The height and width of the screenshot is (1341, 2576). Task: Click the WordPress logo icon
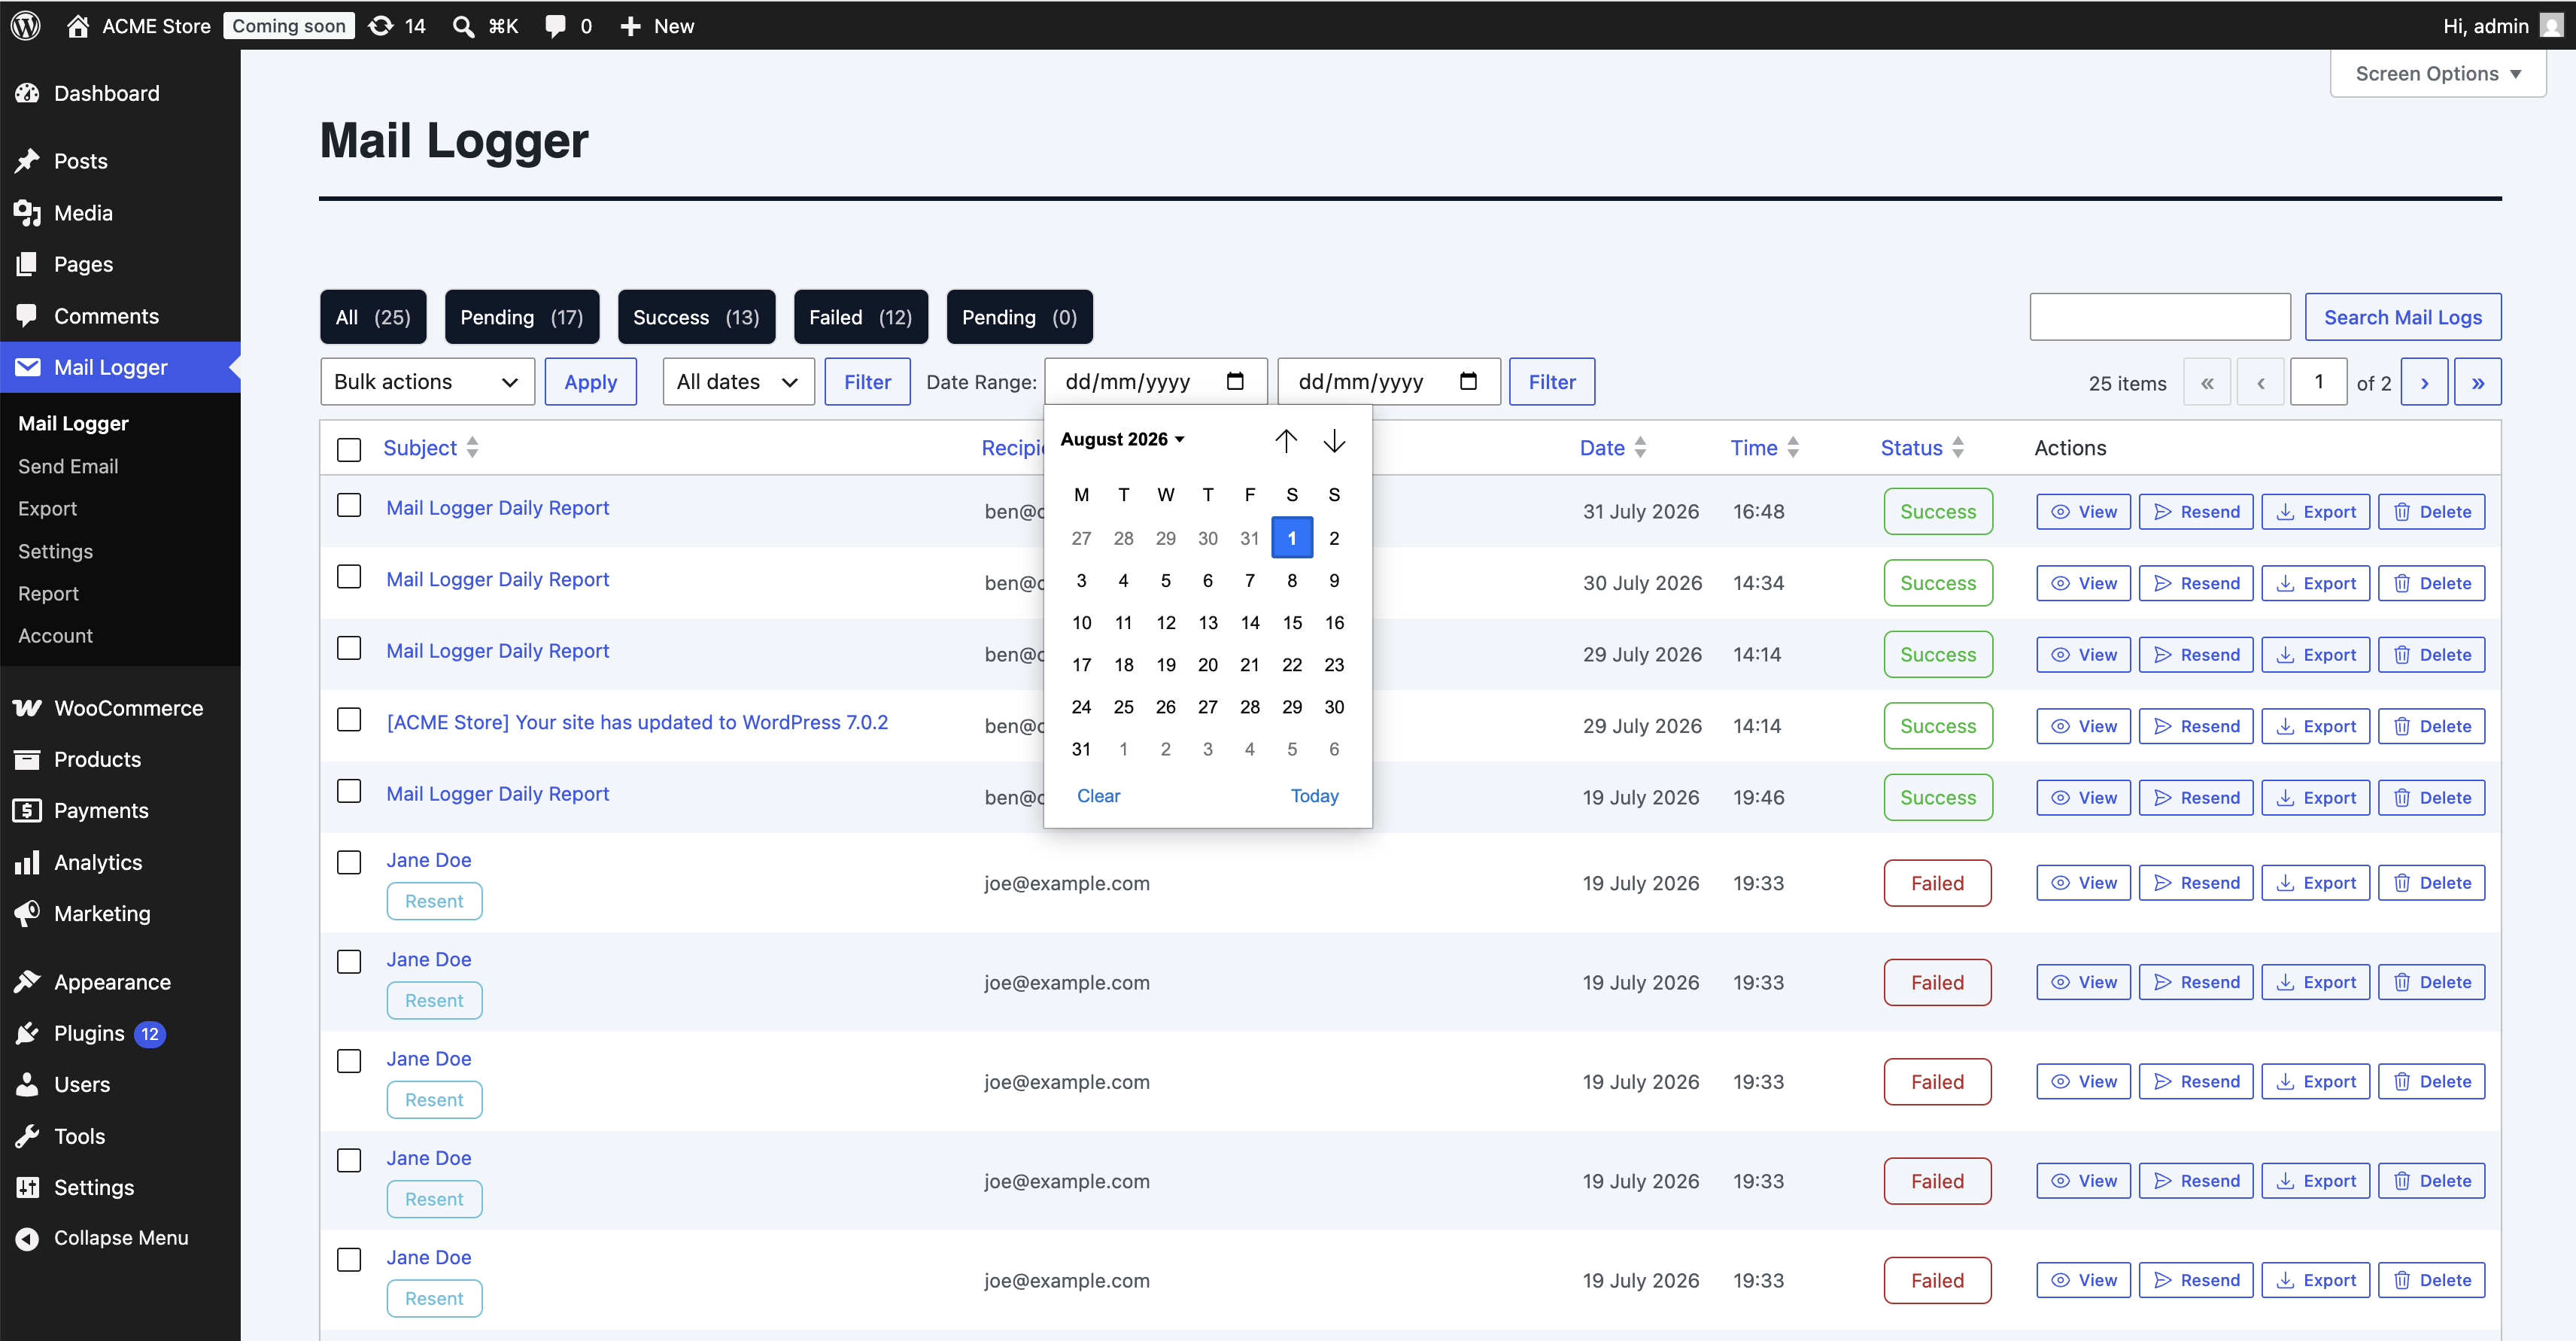pyautogui.click(x=26, y=26)
